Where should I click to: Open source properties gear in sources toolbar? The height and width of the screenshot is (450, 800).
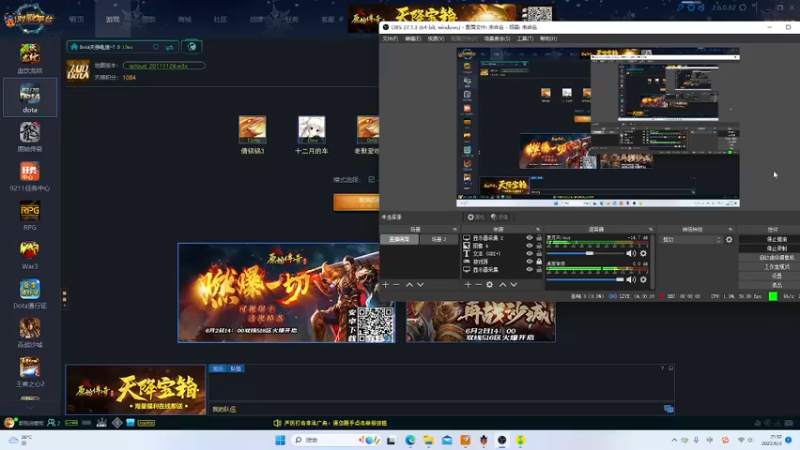pyautogui.click(x=489, y=284)
